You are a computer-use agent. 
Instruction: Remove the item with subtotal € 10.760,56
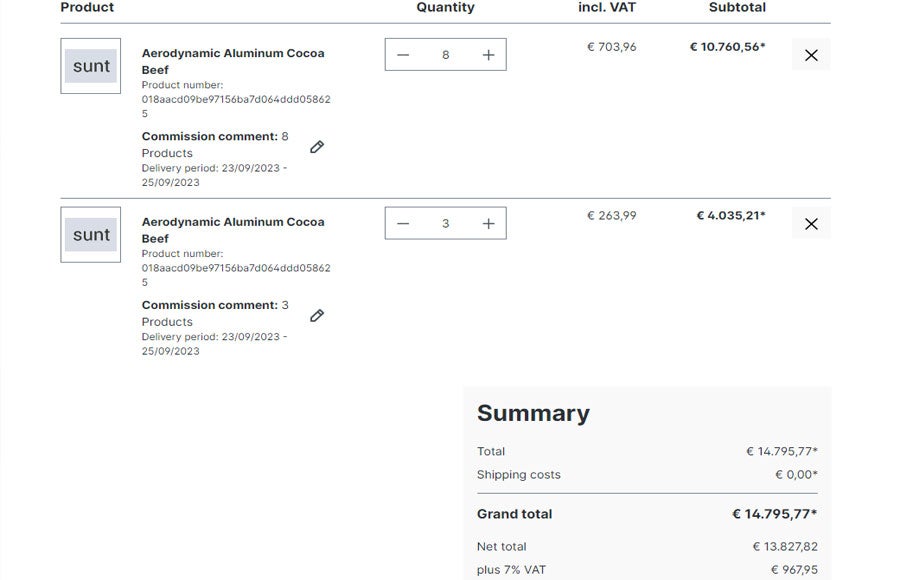811,55
